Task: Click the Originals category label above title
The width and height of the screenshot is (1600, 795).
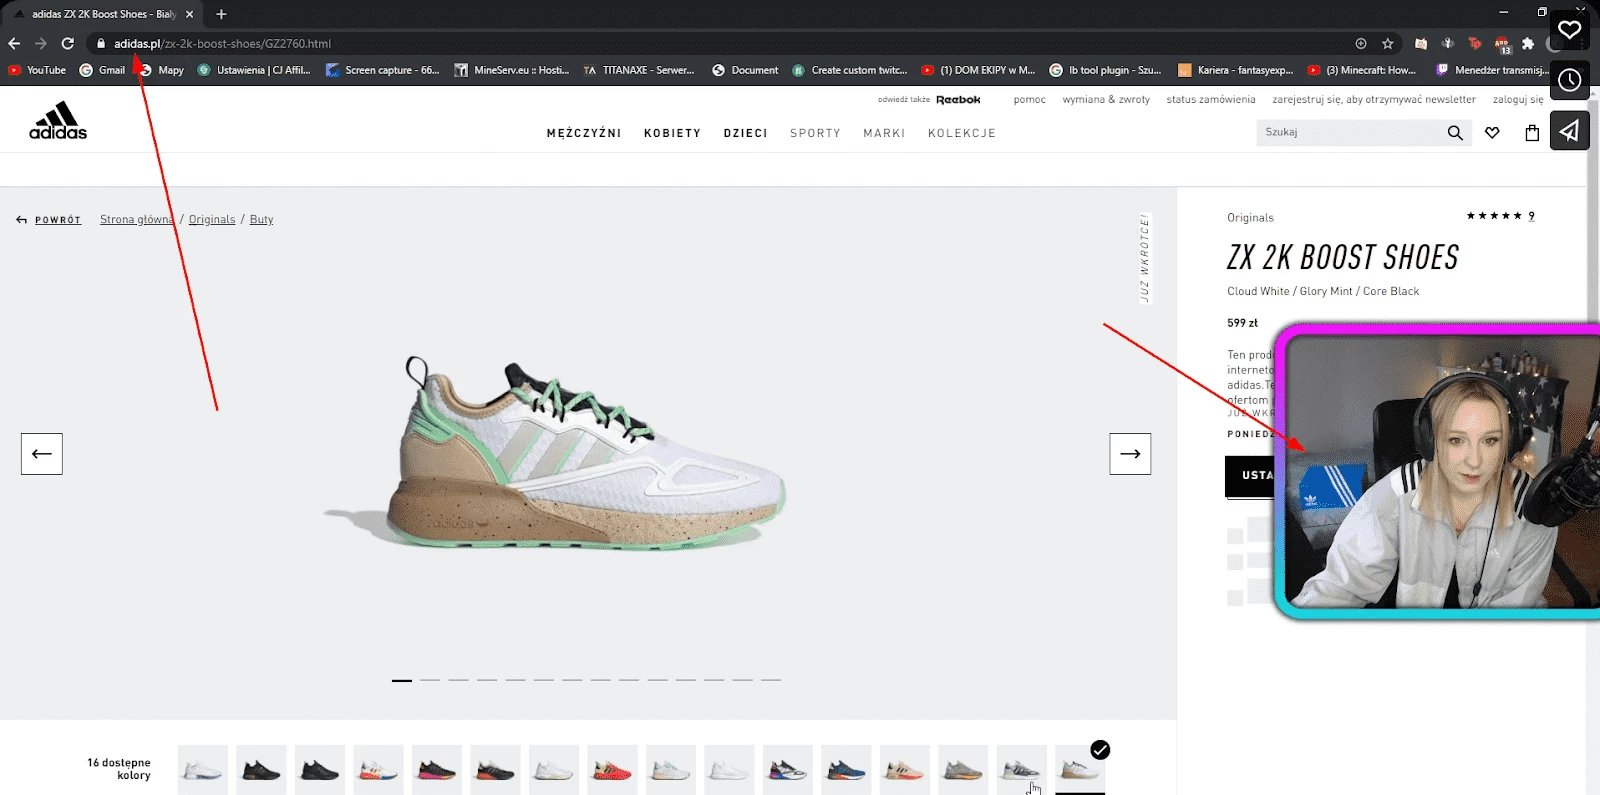Action: tap(1250, 218)
